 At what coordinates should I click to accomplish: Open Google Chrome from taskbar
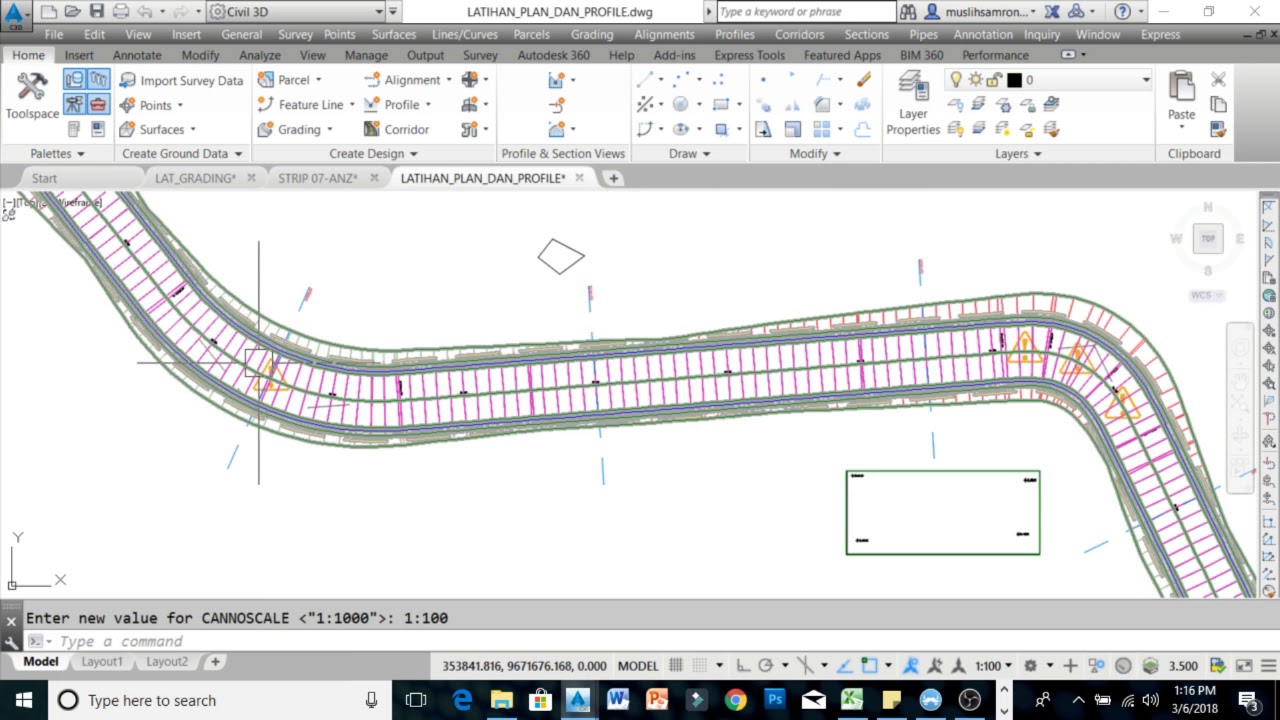click(735, 700)
